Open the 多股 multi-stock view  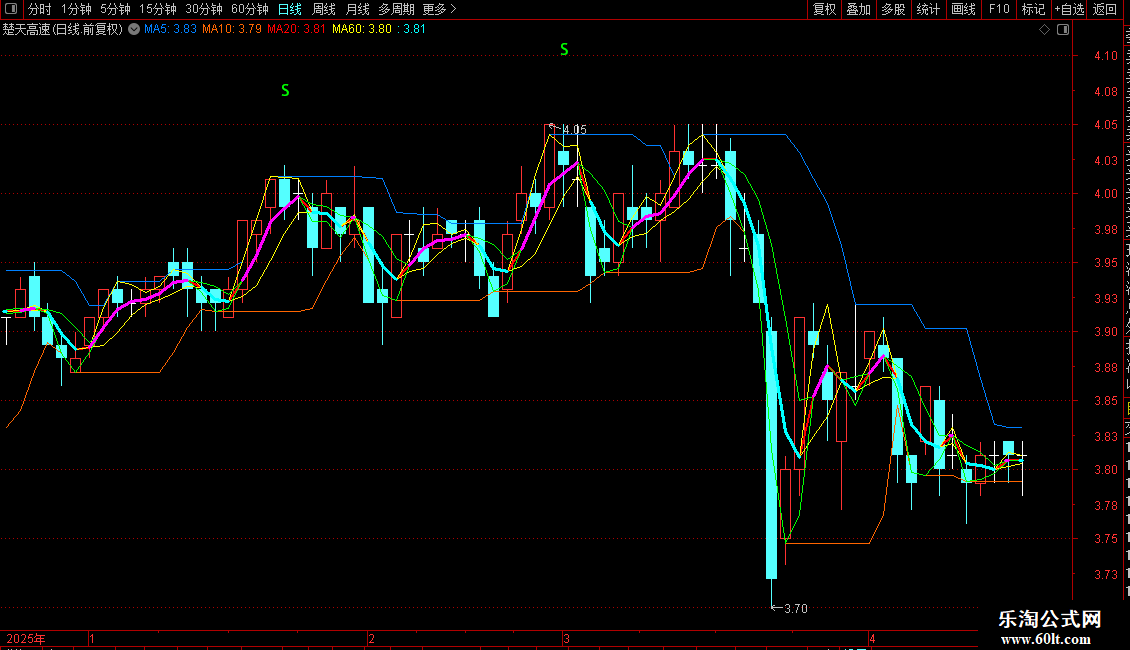[894, 9]
